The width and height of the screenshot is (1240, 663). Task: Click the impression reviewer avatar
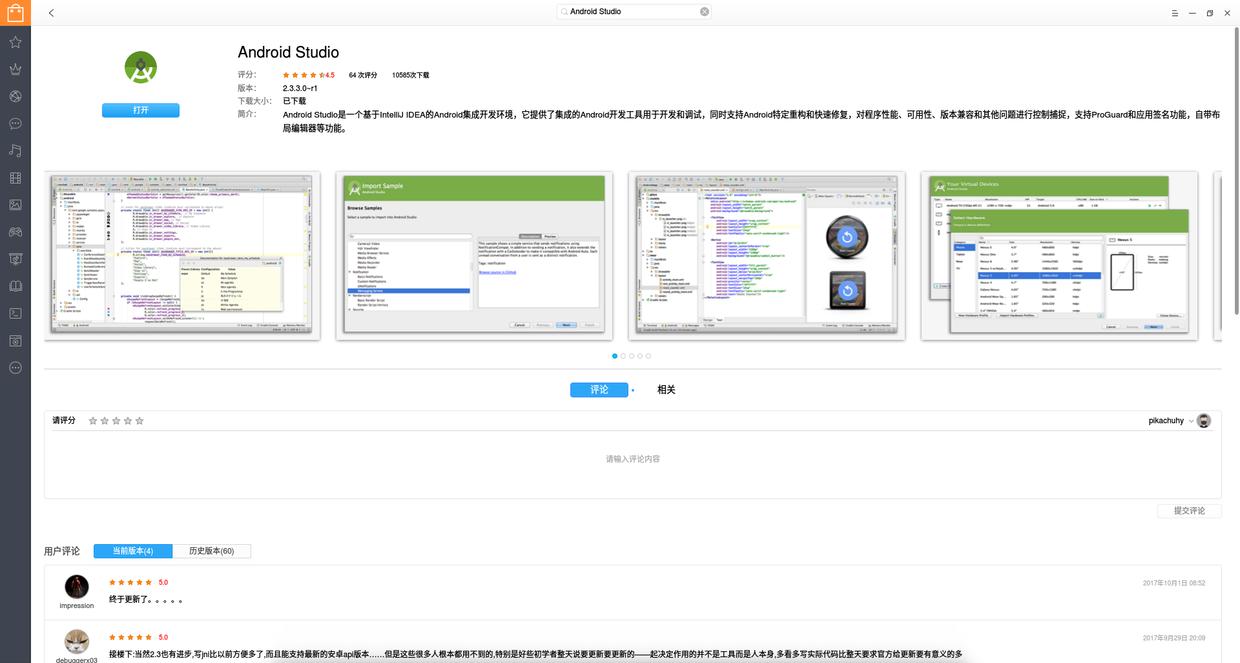[76, 587]
